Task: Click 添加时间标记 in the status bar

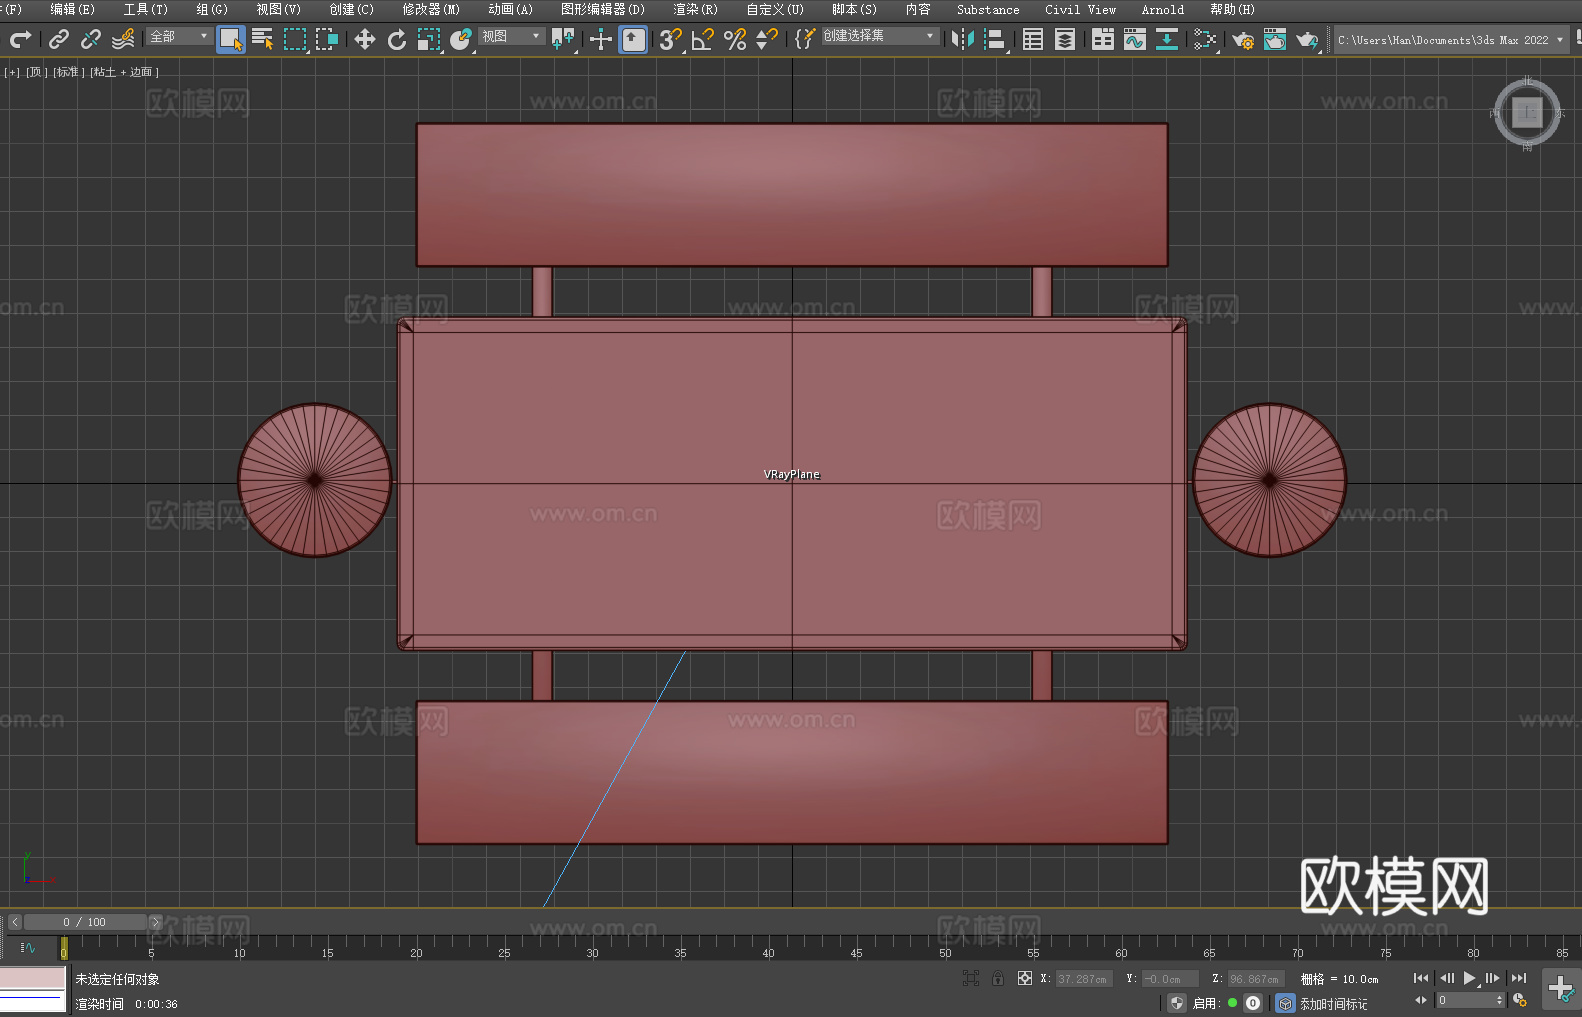Action: [x=1333, y=1003]
